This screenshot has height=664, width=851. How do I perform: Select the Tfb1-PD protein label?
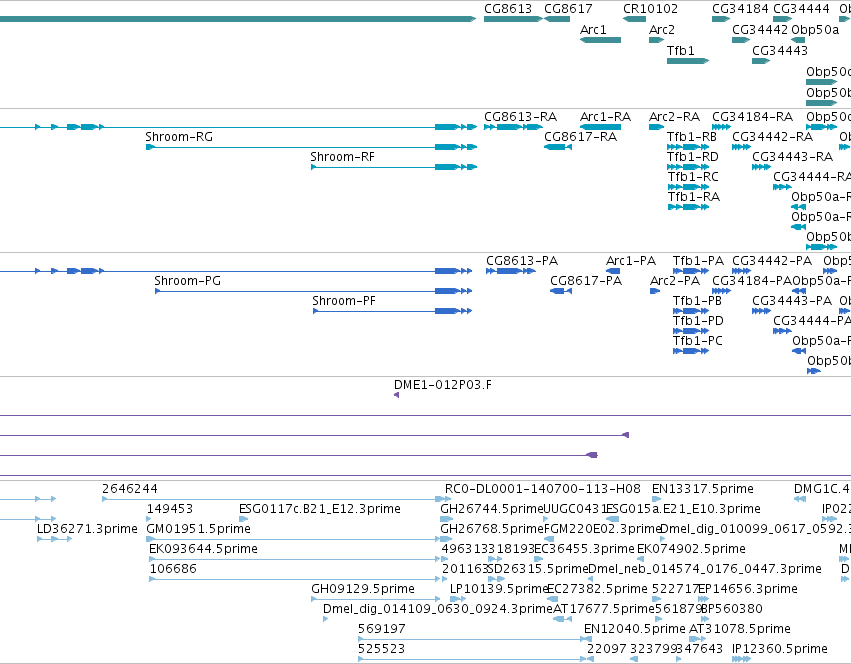pyautogui.click(x=698, y=321)
